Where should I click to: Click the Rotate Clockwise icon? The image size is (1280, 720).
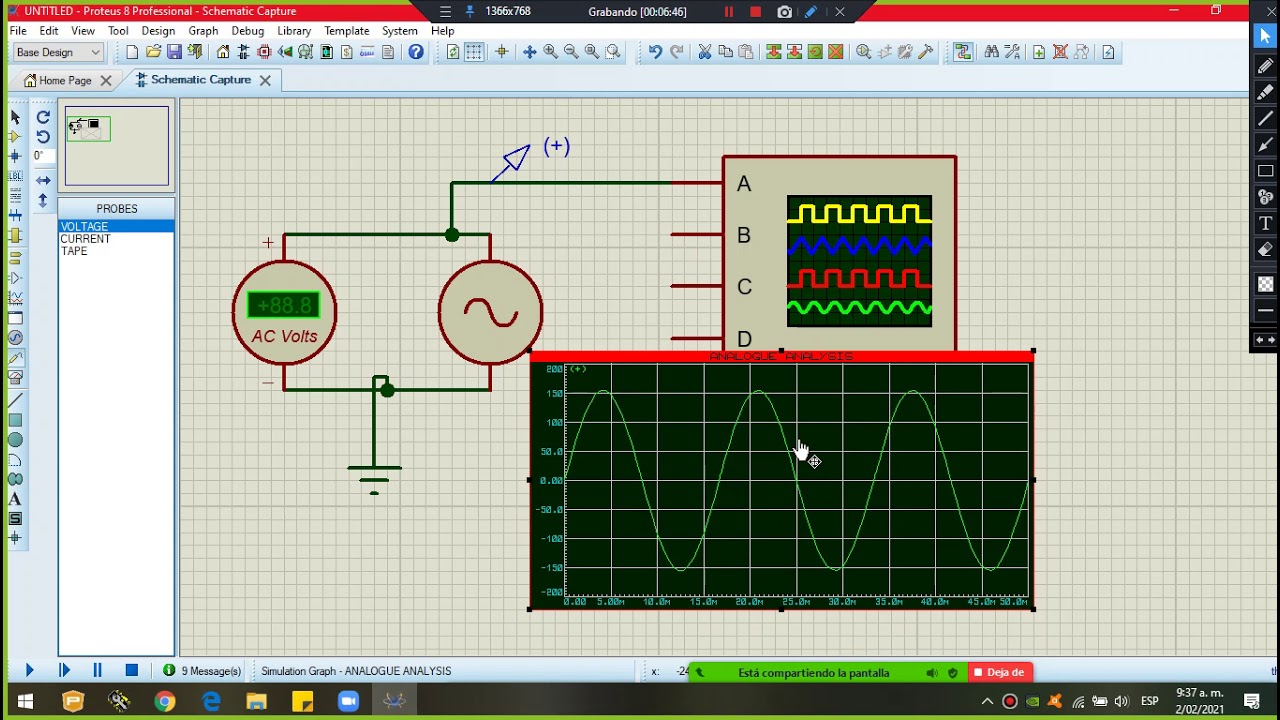tap(43, 117)
